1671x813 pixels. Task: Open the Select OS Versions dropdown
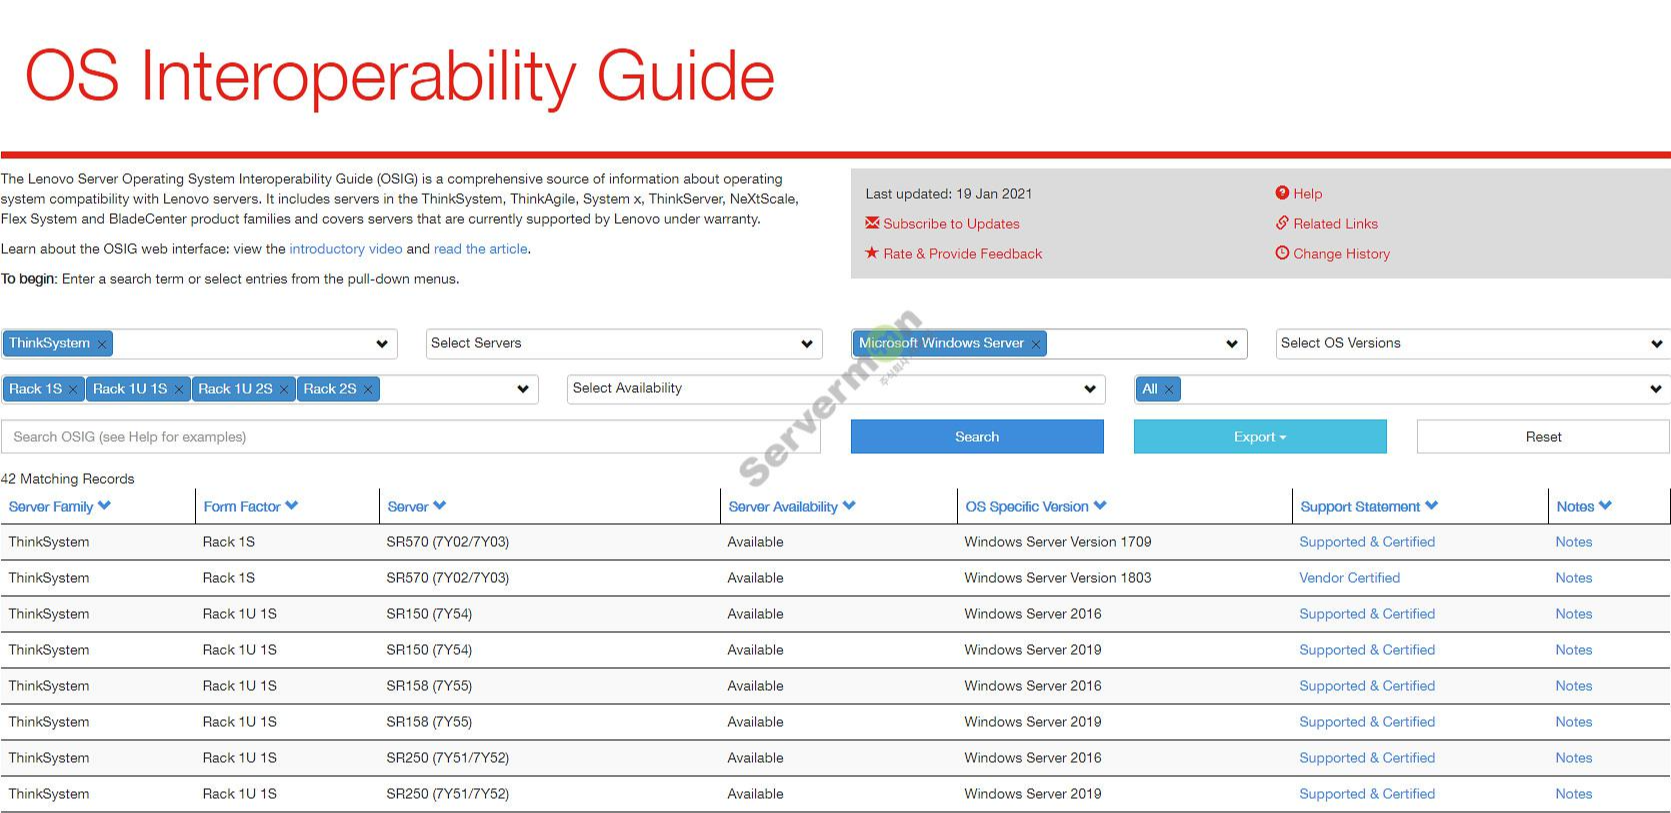[x=1473, y=344]
